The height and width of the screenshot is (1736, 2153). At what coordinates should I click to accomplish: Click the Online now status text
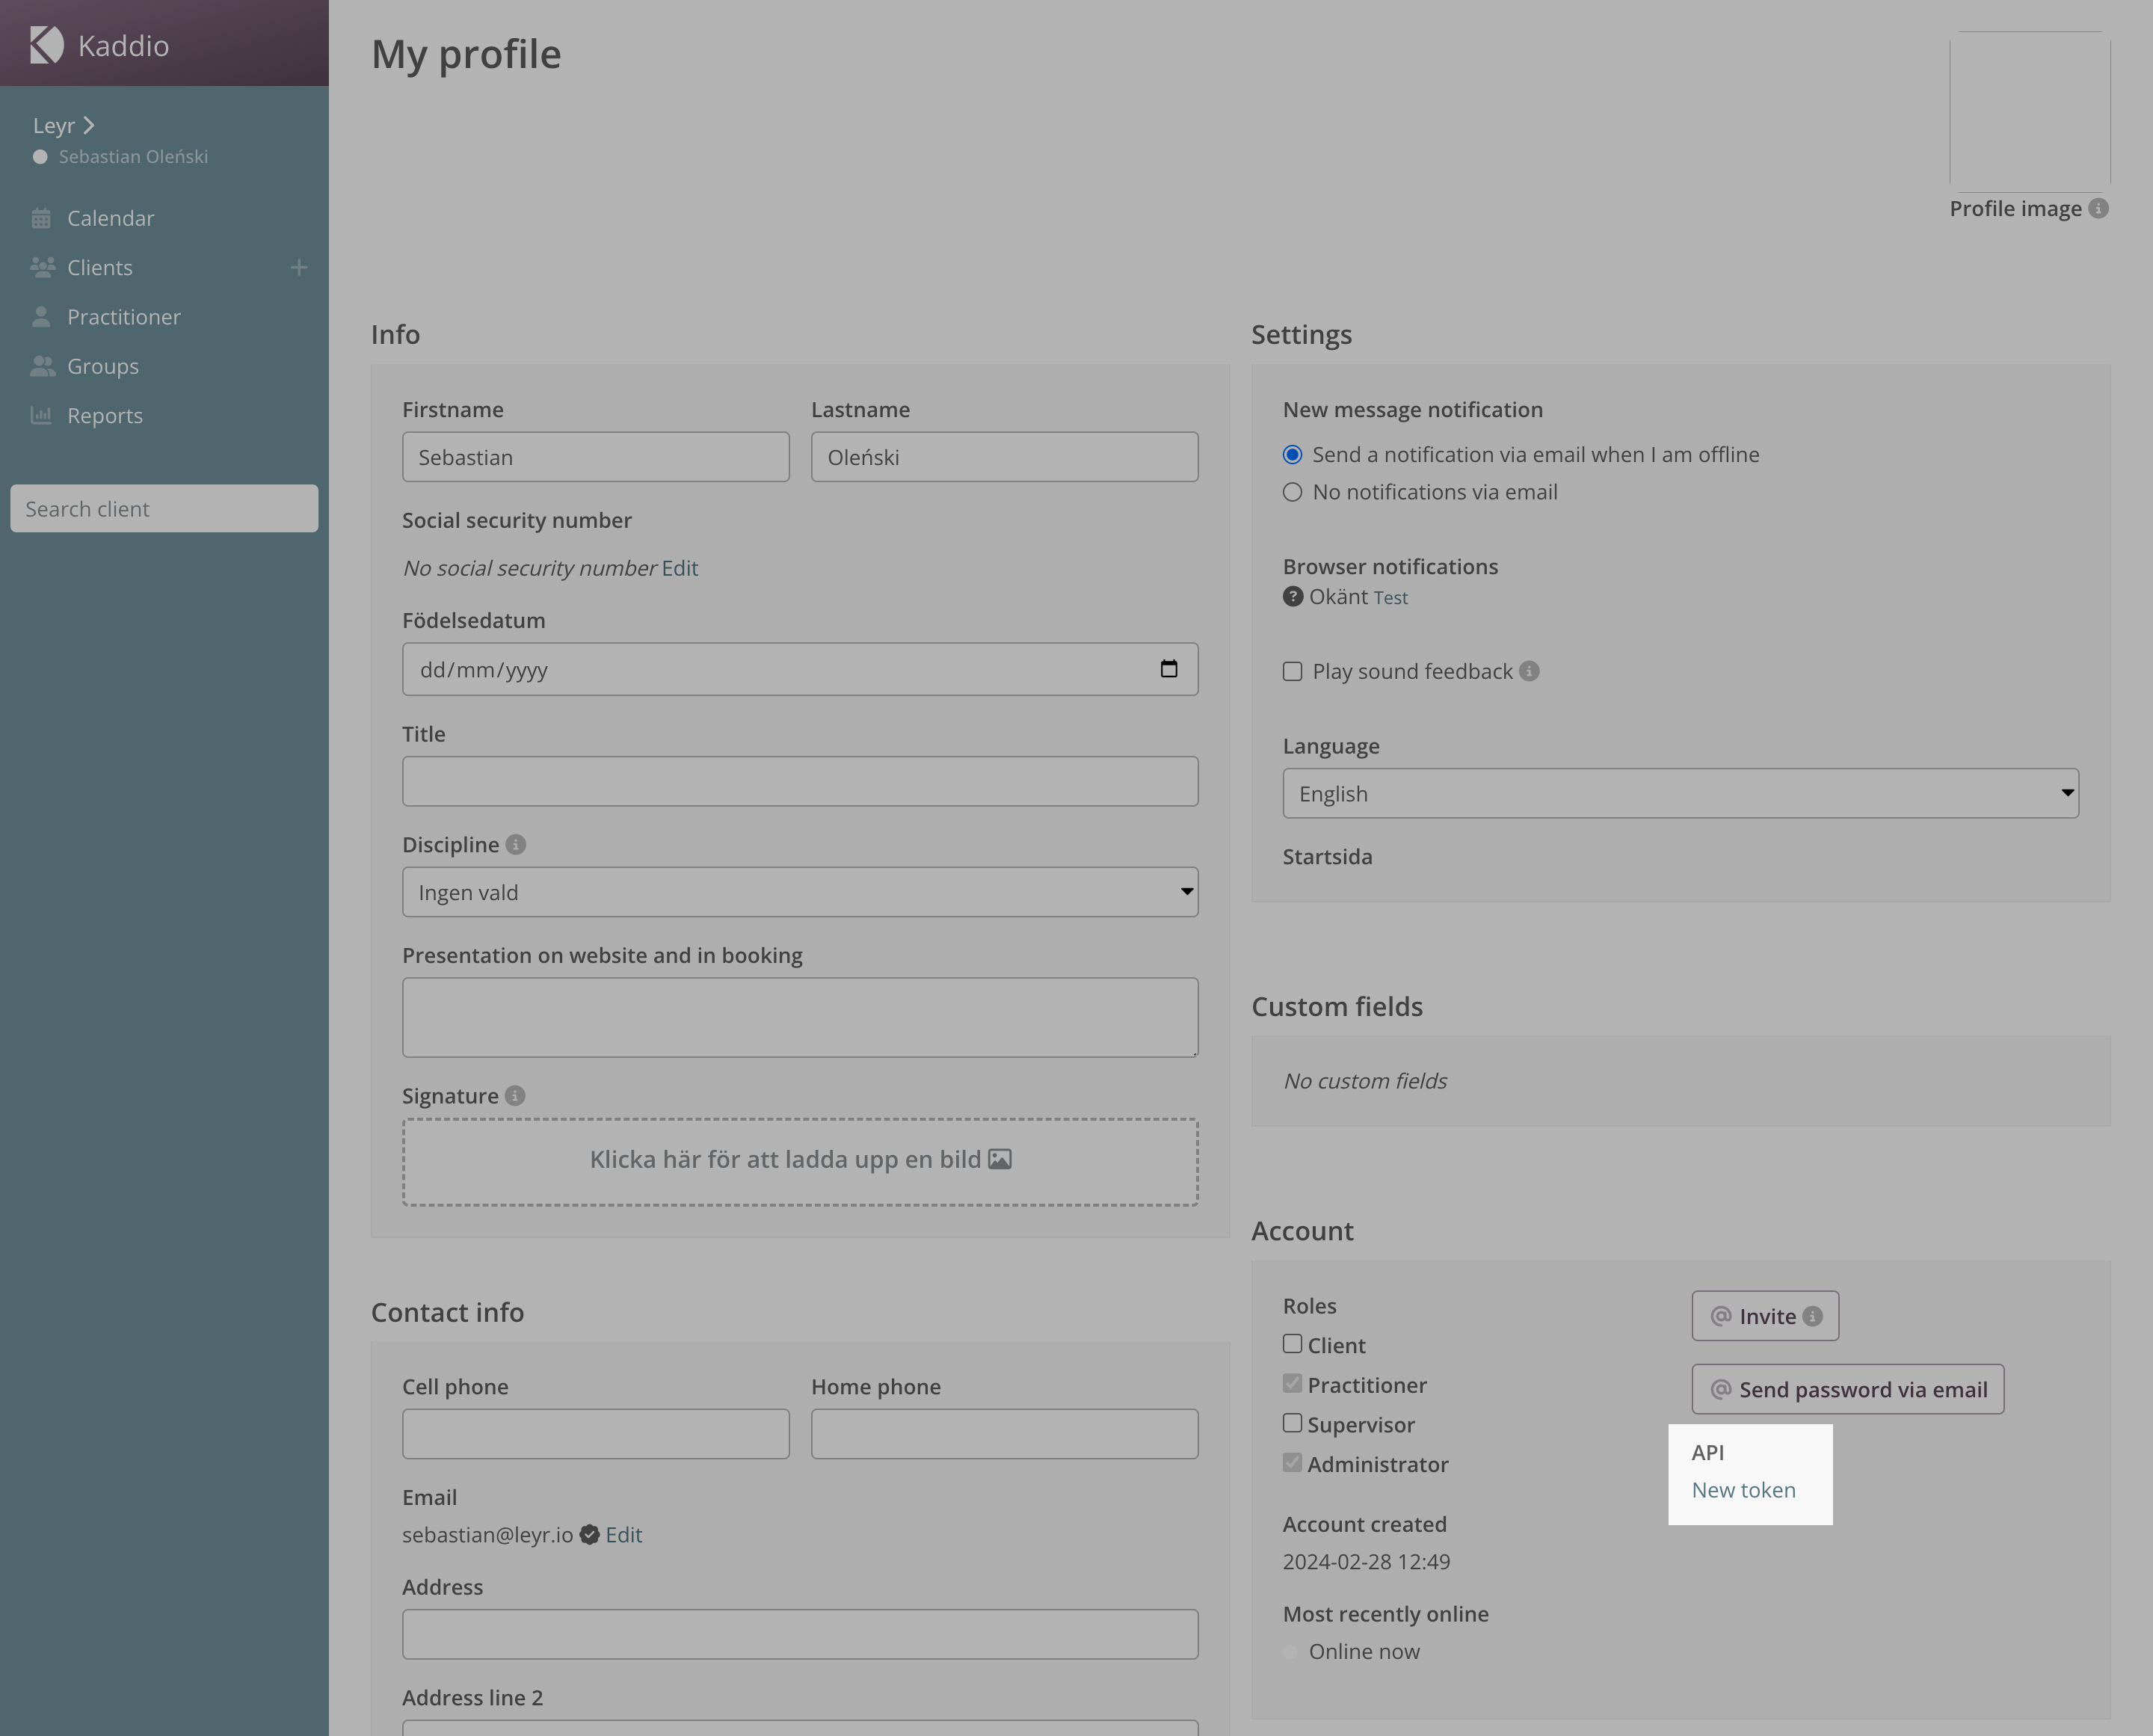1364,1652
